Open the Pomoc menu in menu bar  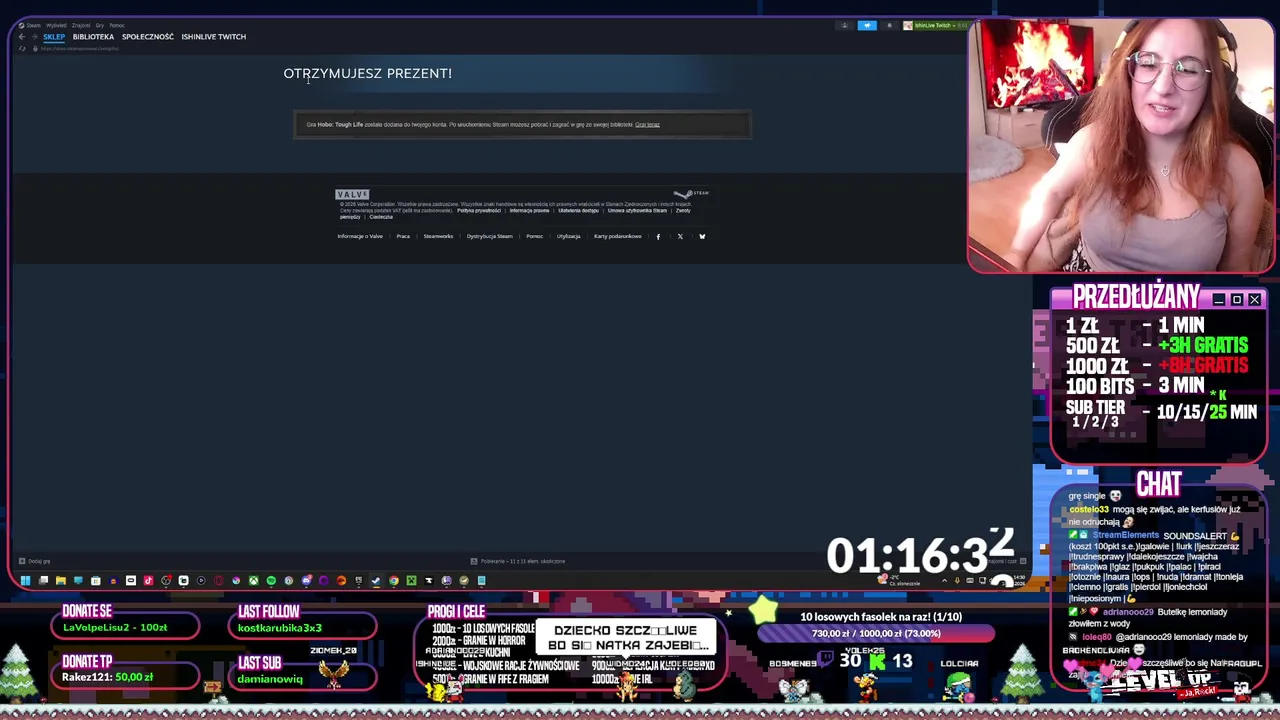[117, 25]
